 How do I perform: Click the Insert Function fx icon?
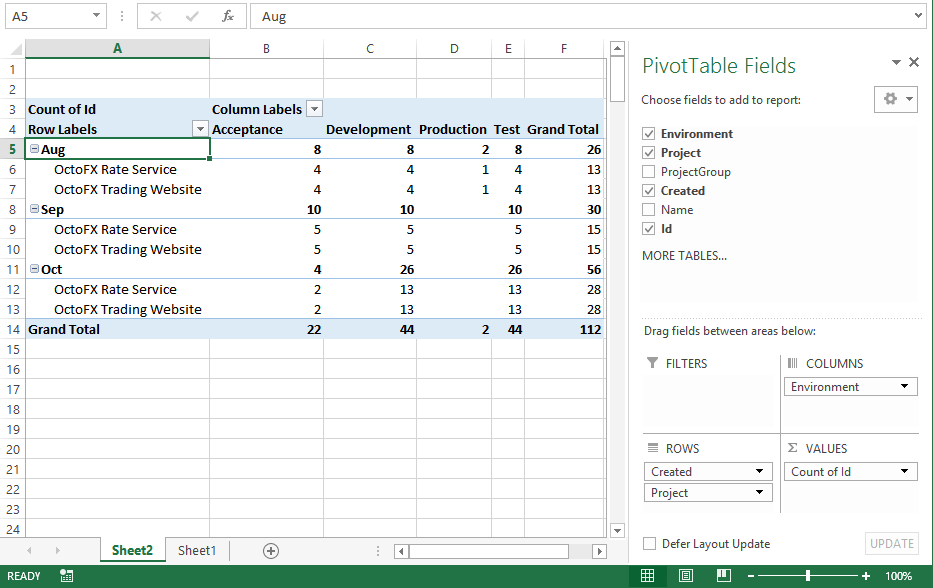click(228, 16)
